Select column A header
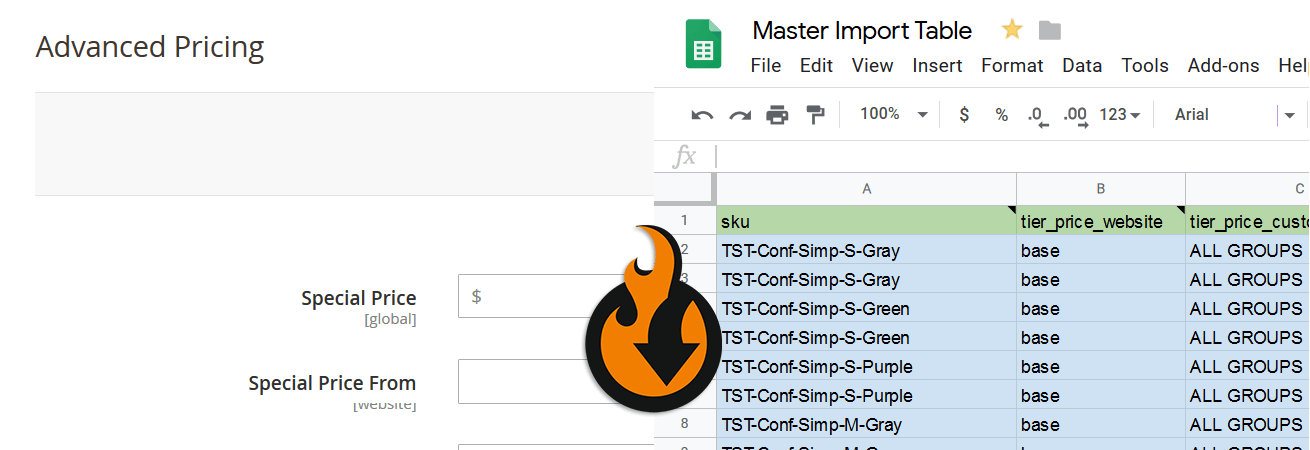1310x450 pixels. pos(867,189)
